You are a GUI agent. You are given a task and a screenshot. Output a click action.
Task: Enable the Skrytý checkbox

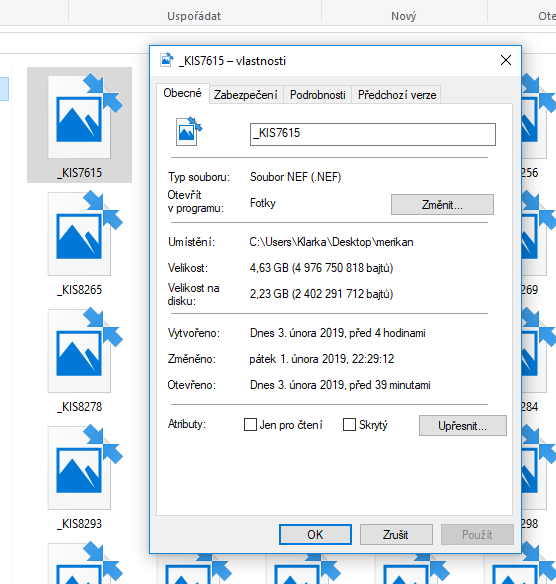[x=349, y=424]
